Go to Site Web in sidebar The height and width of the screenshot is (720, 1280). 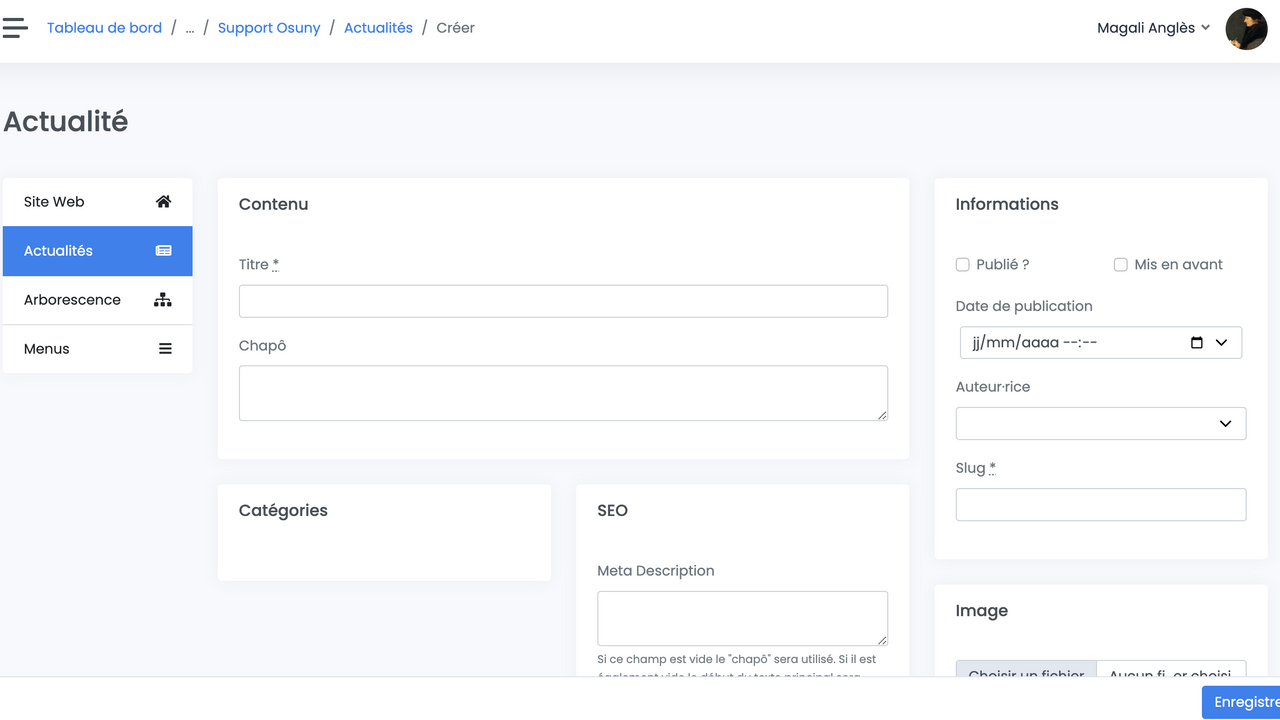click(55, 202)
